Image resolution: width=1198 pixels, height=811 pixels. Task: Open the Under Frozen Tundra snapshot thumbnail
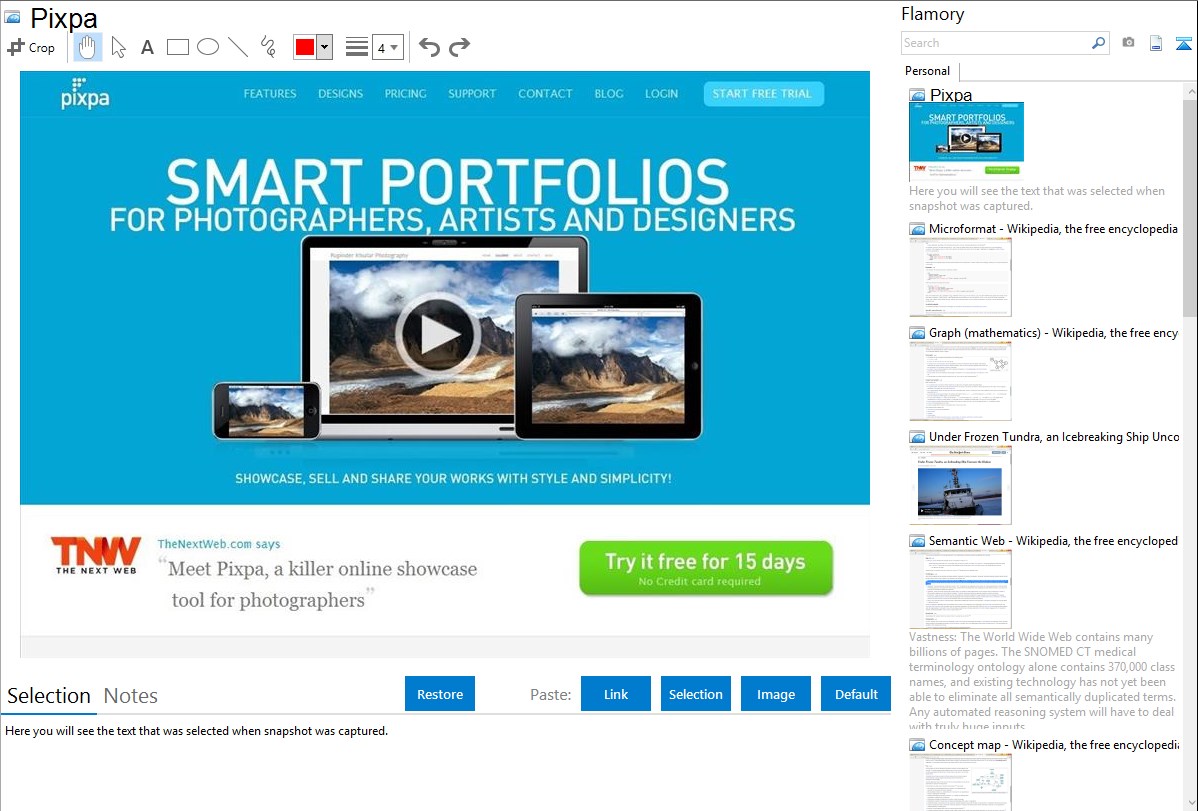[x=960, y=485]
